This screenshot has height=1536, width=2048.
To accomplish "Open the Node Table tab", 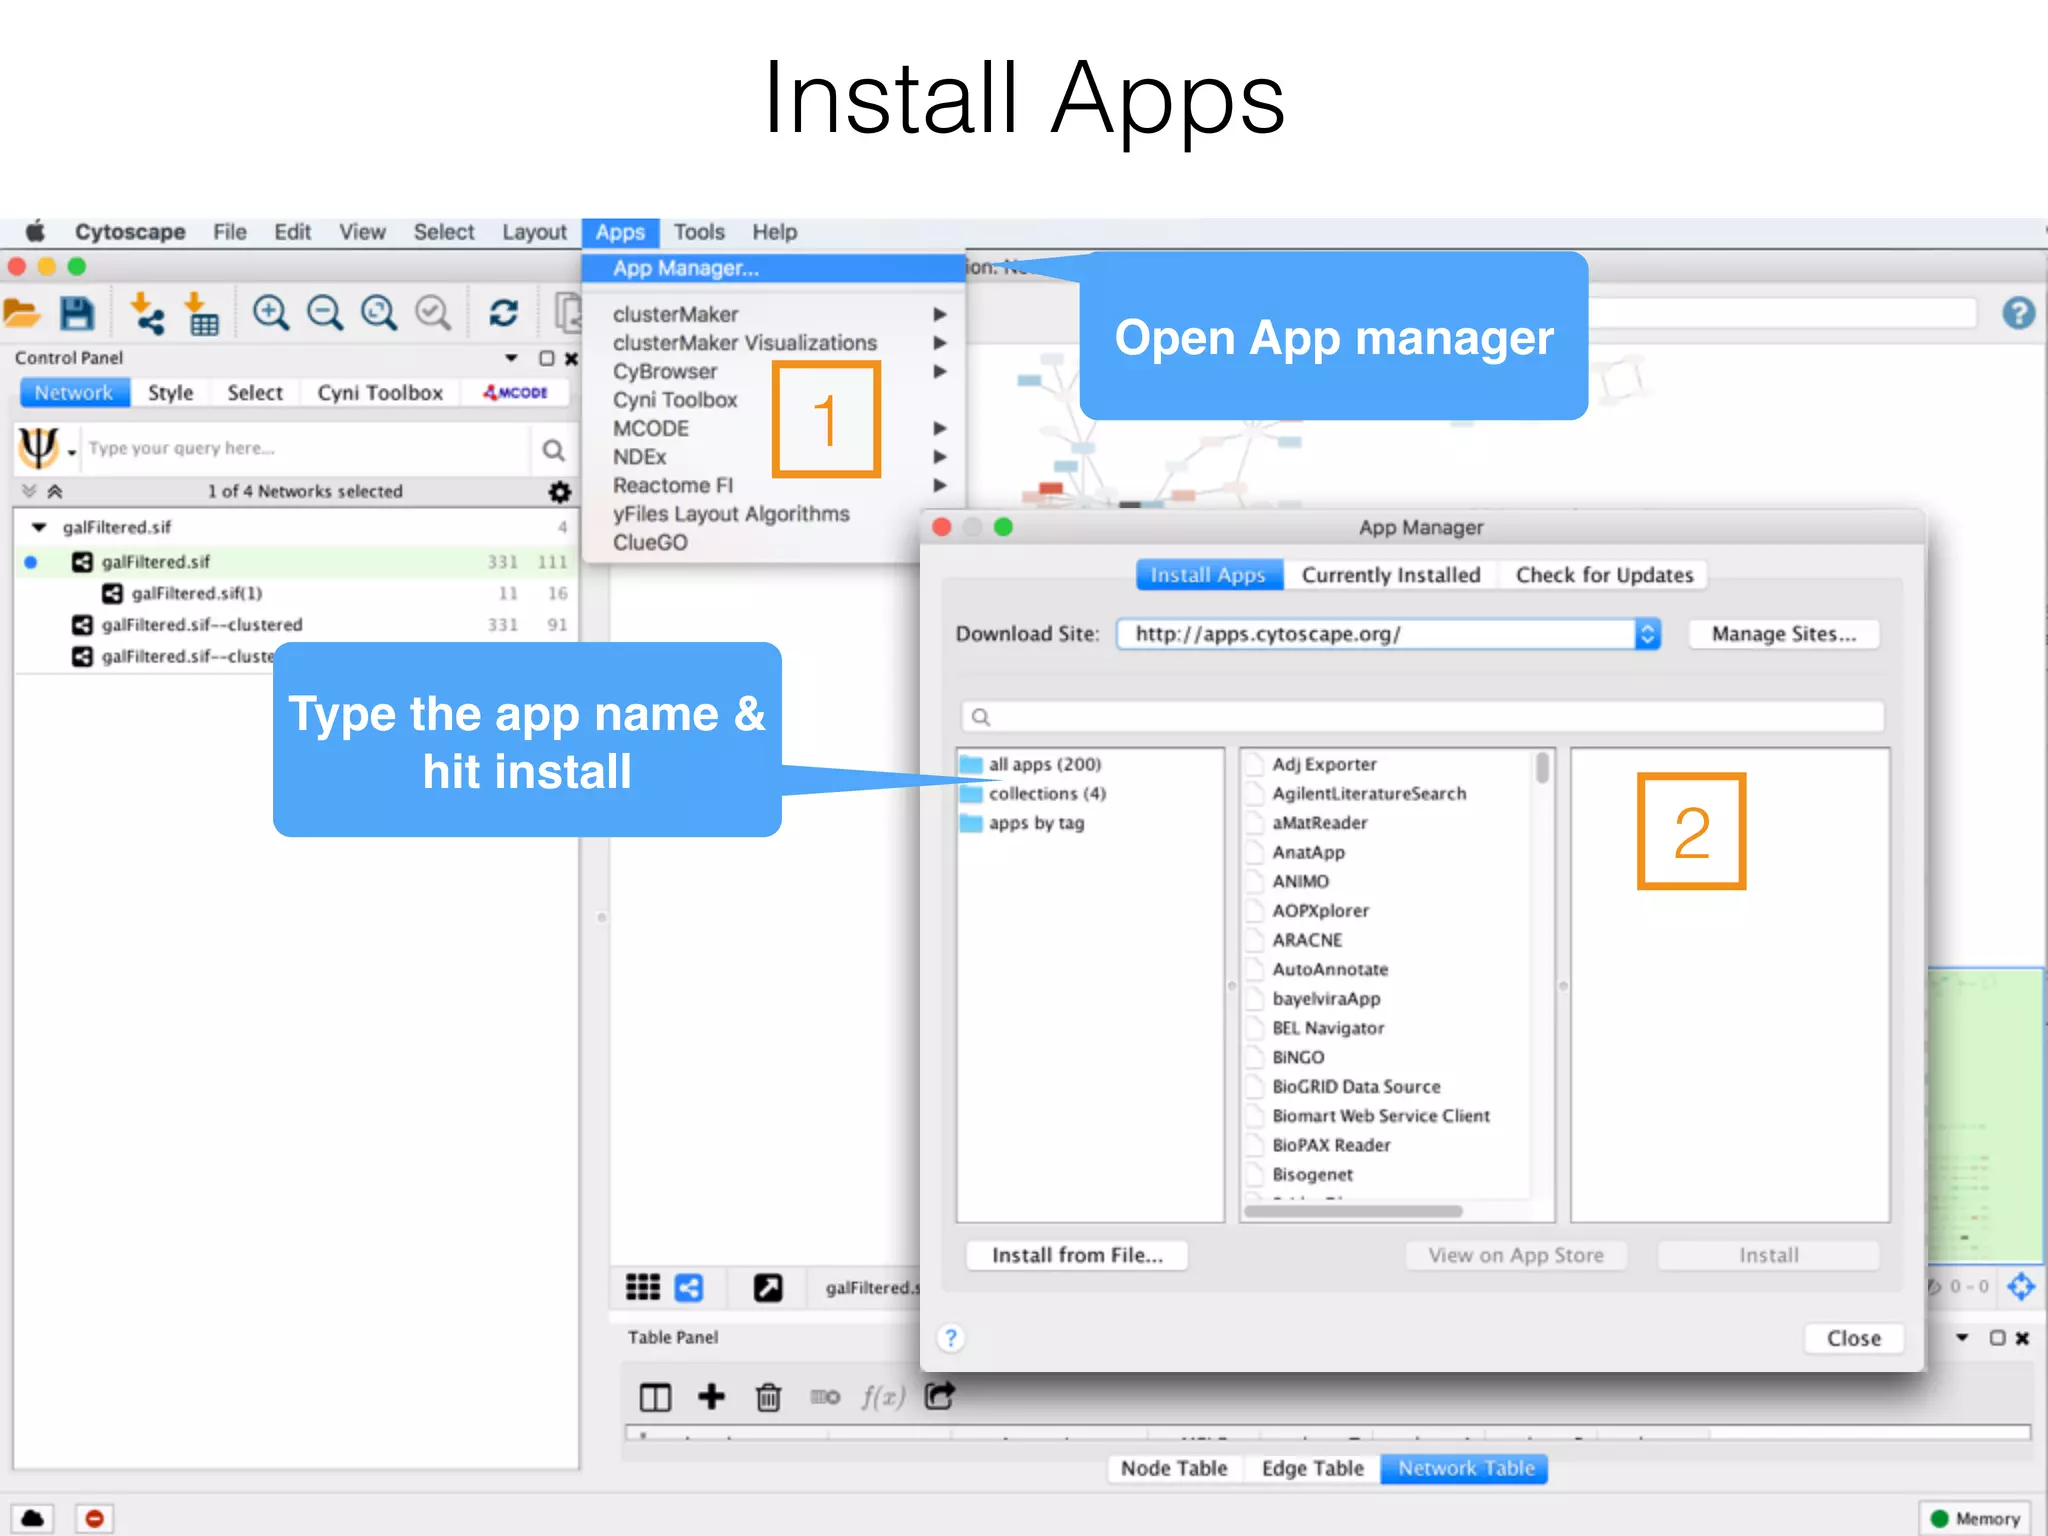I will (1174, 1468).
